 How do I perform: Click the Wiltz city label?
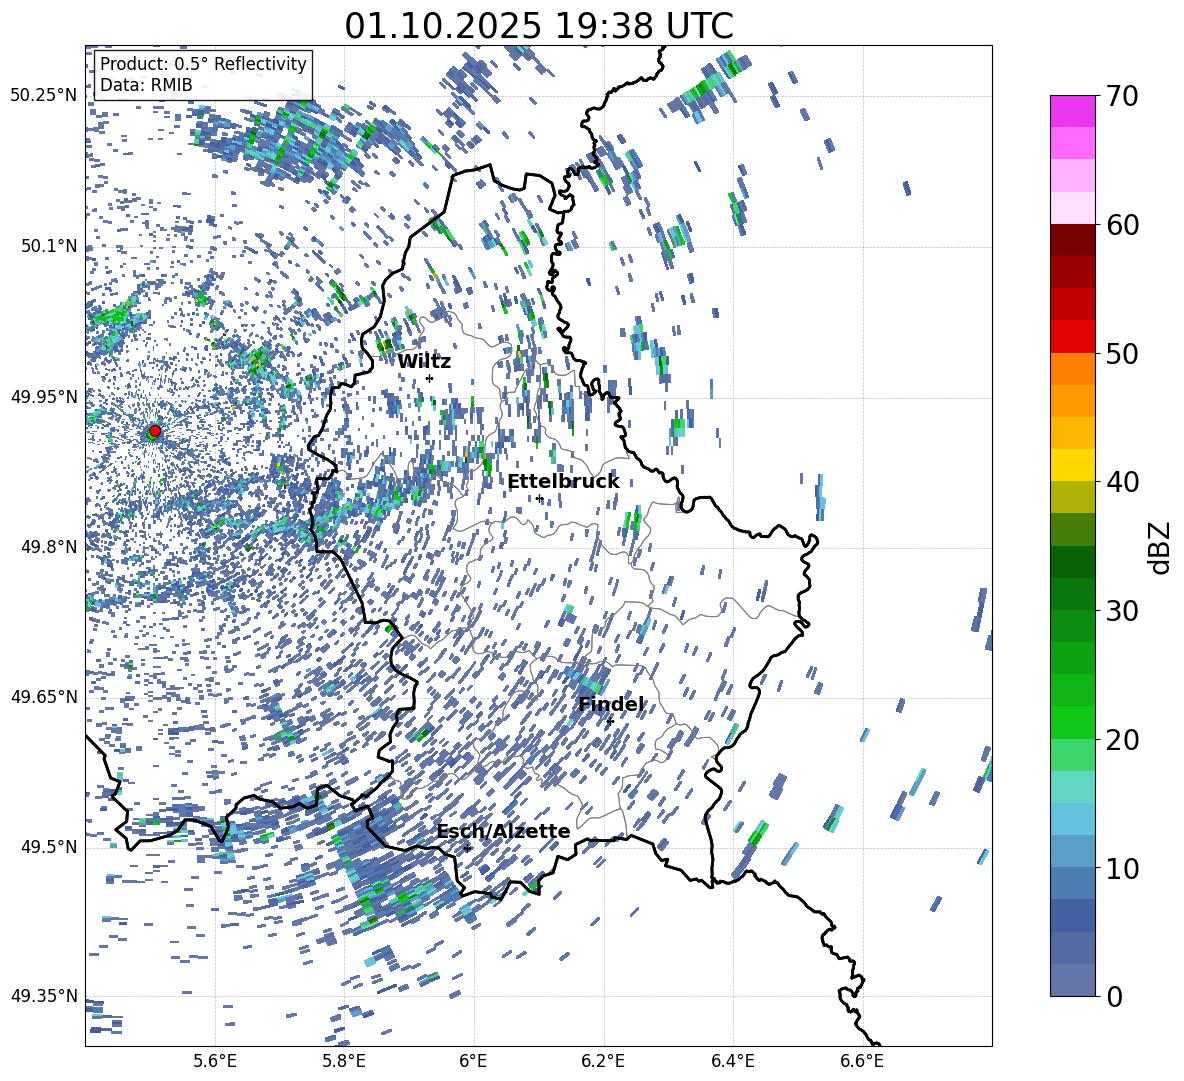coord(424,362)
